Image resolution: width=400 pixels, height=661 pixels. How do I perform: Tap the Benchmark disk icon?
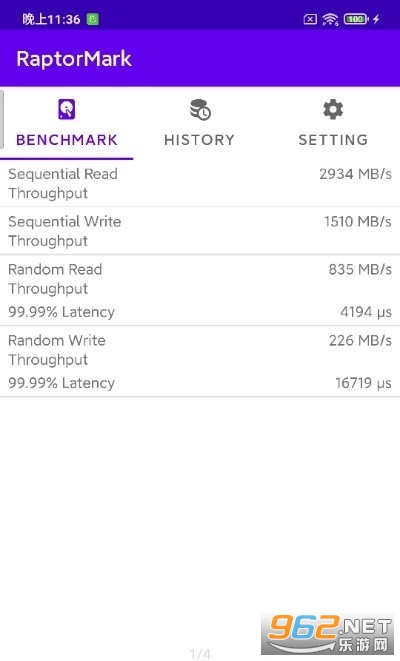(x=67, y=109)
